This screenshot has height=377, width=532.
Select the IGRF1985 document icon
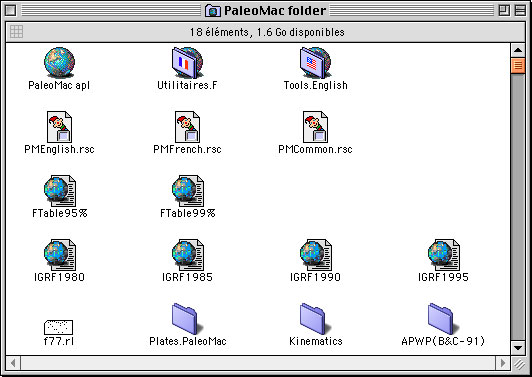[x=188, y=255]
